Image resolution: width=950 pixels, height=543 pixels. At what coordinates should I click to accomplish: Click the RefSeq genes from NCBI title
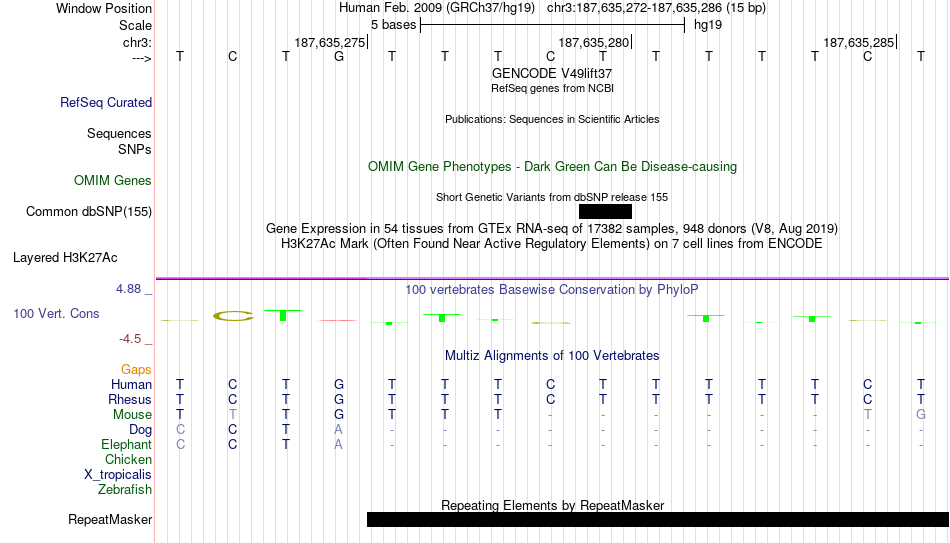coord(552,88)
